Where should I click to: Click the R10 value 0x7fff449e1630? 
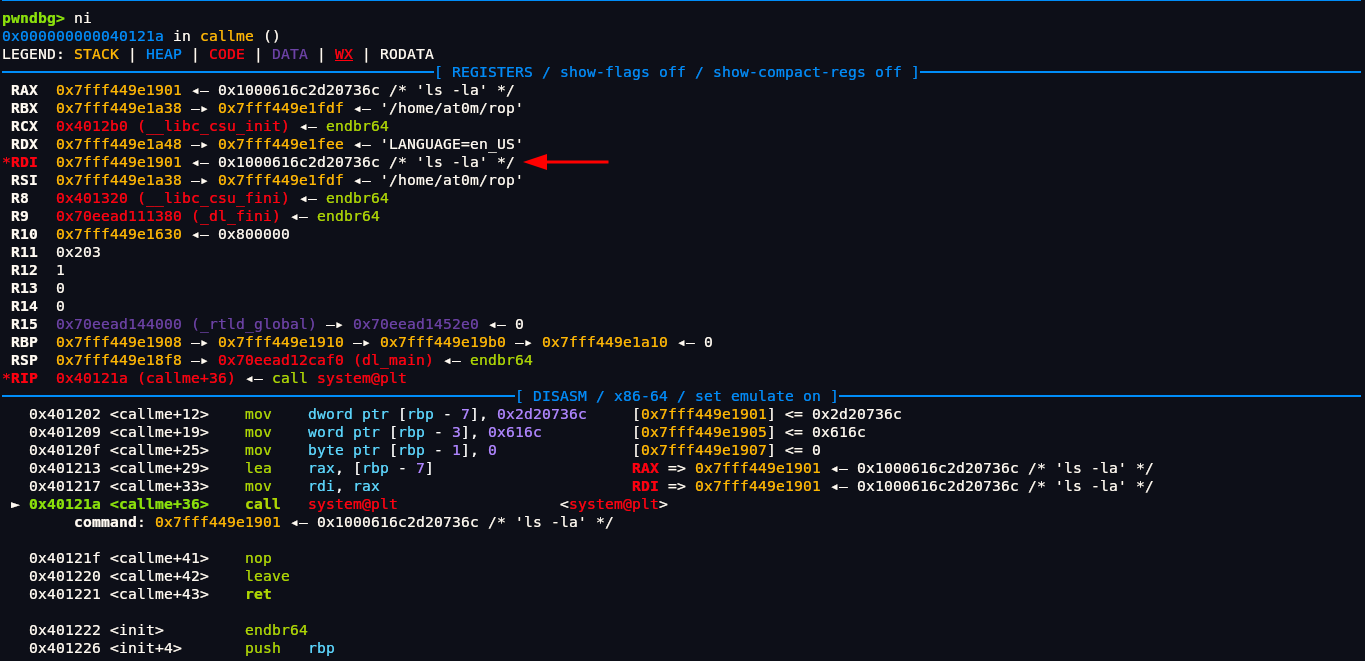pyautogui.click(x=119, y=234)
